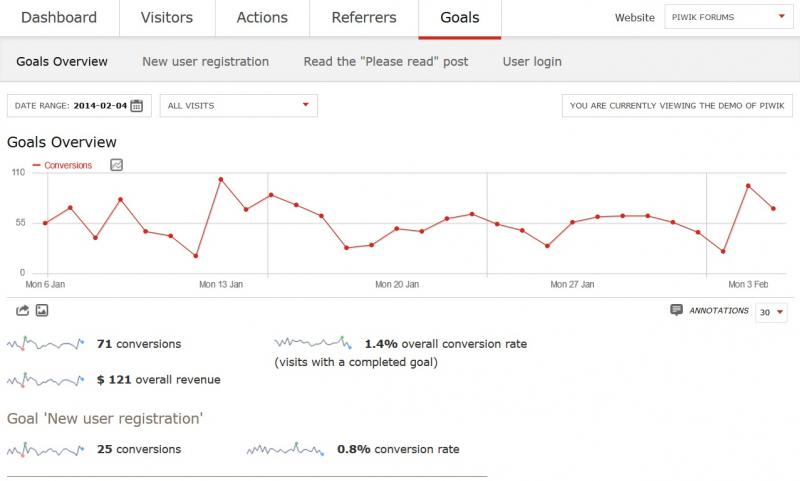The width and height of the screenshot is (800, 481).
Task: Click the annotations speech bubble icon
Action: [677, 310]
